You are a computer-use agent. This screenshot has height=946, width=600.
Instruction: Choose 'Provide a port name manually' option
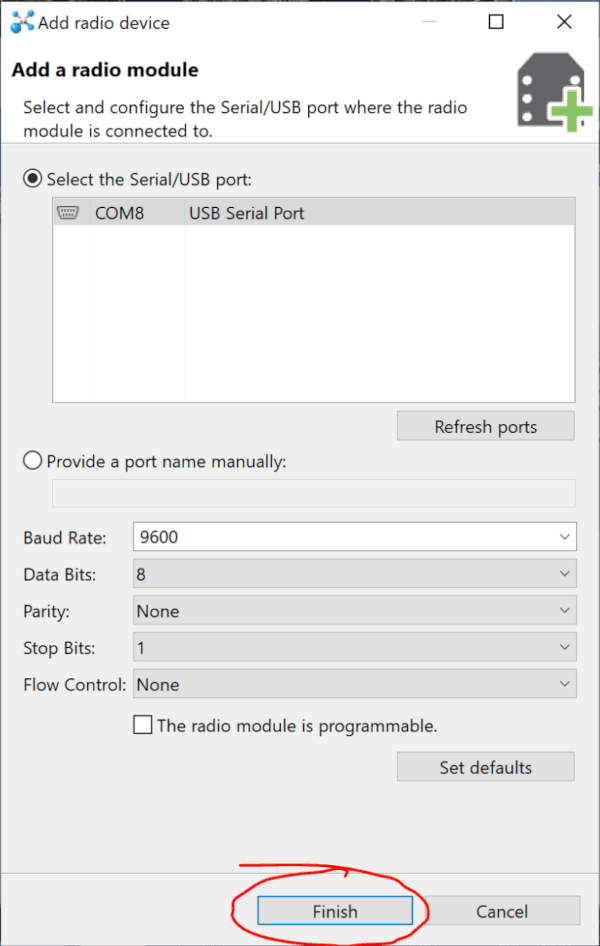(33, 461)
